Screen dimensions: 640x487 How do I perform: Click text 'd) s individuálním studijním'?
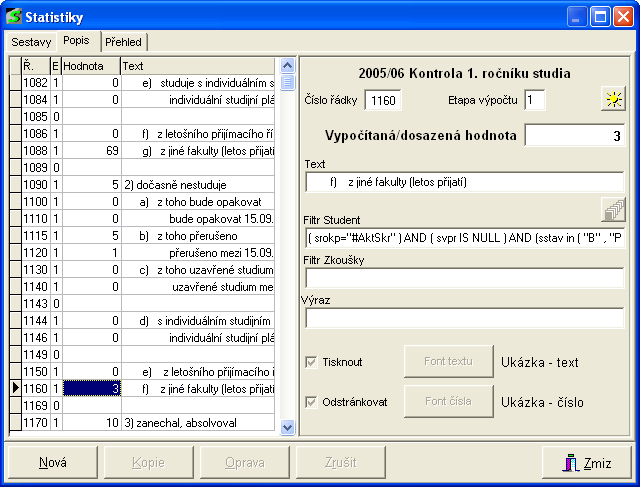(205, 321)
